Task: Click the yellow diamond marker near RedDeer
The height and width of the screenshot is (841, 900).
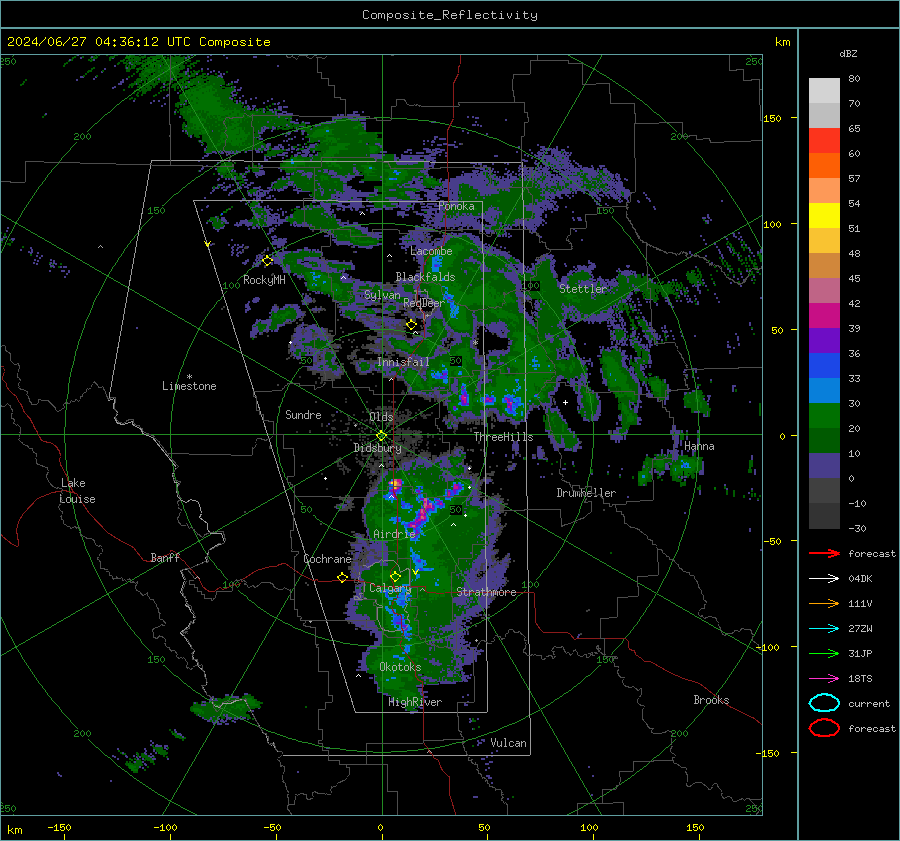Action: pyautogui.click(x=411, y=325)
